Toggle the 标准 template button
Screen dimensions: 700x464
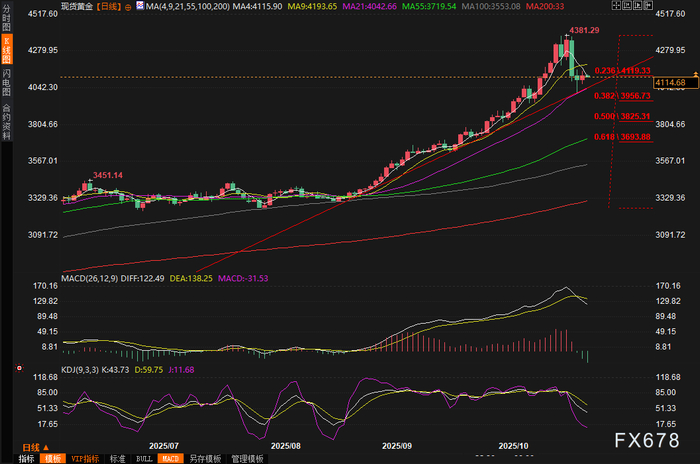[x=116, y=458]
